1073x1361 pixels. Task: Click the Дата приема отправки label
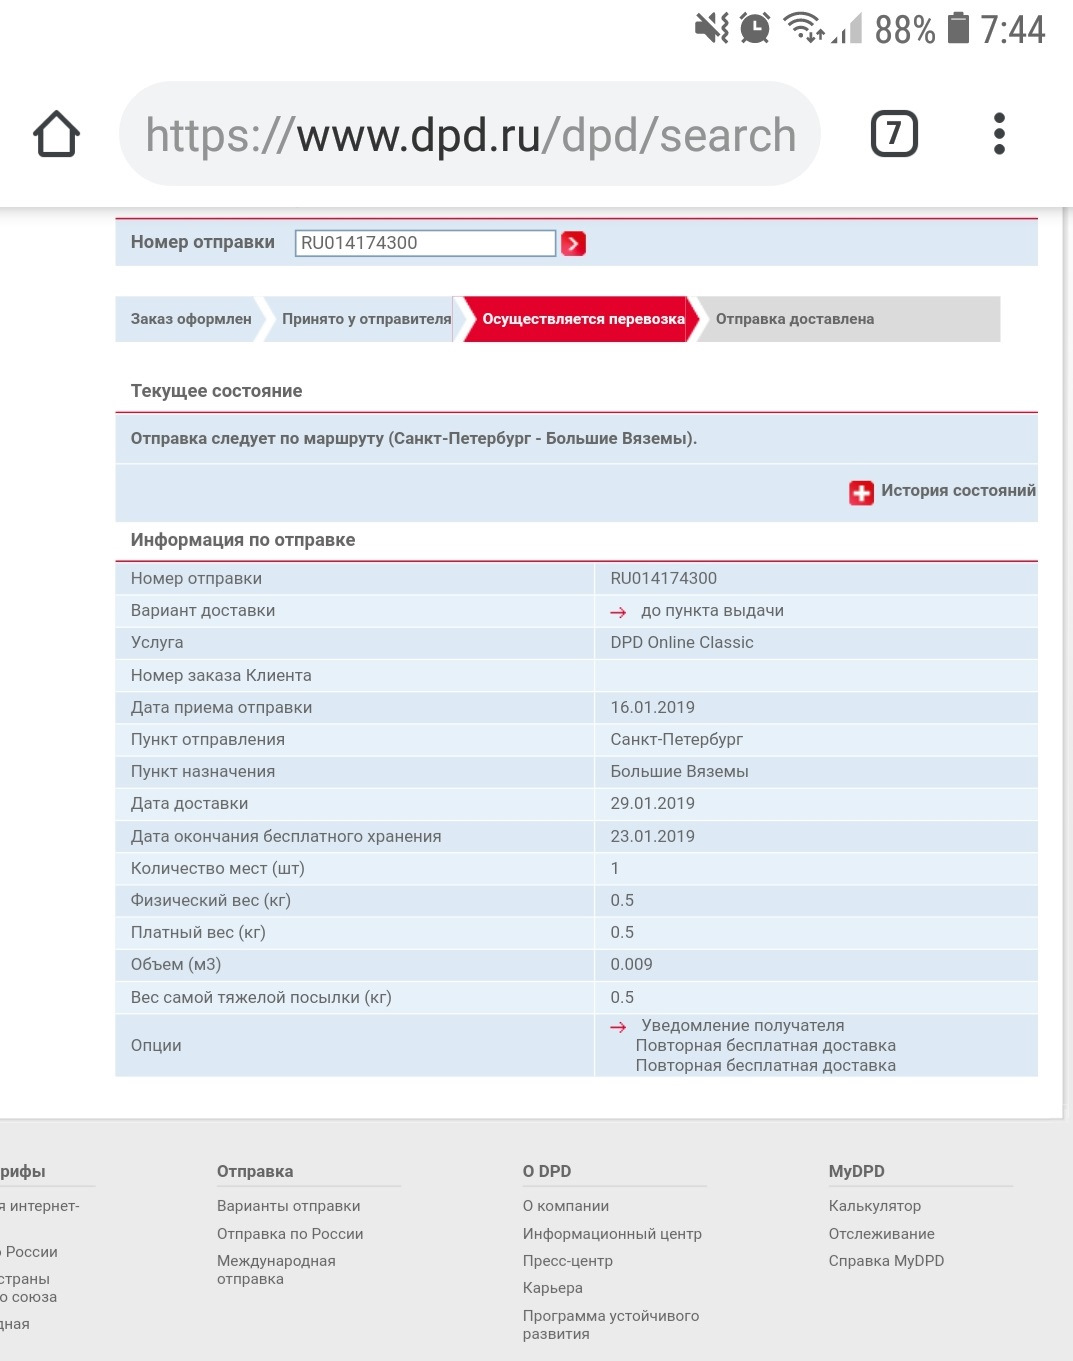(x=221, y=708)
